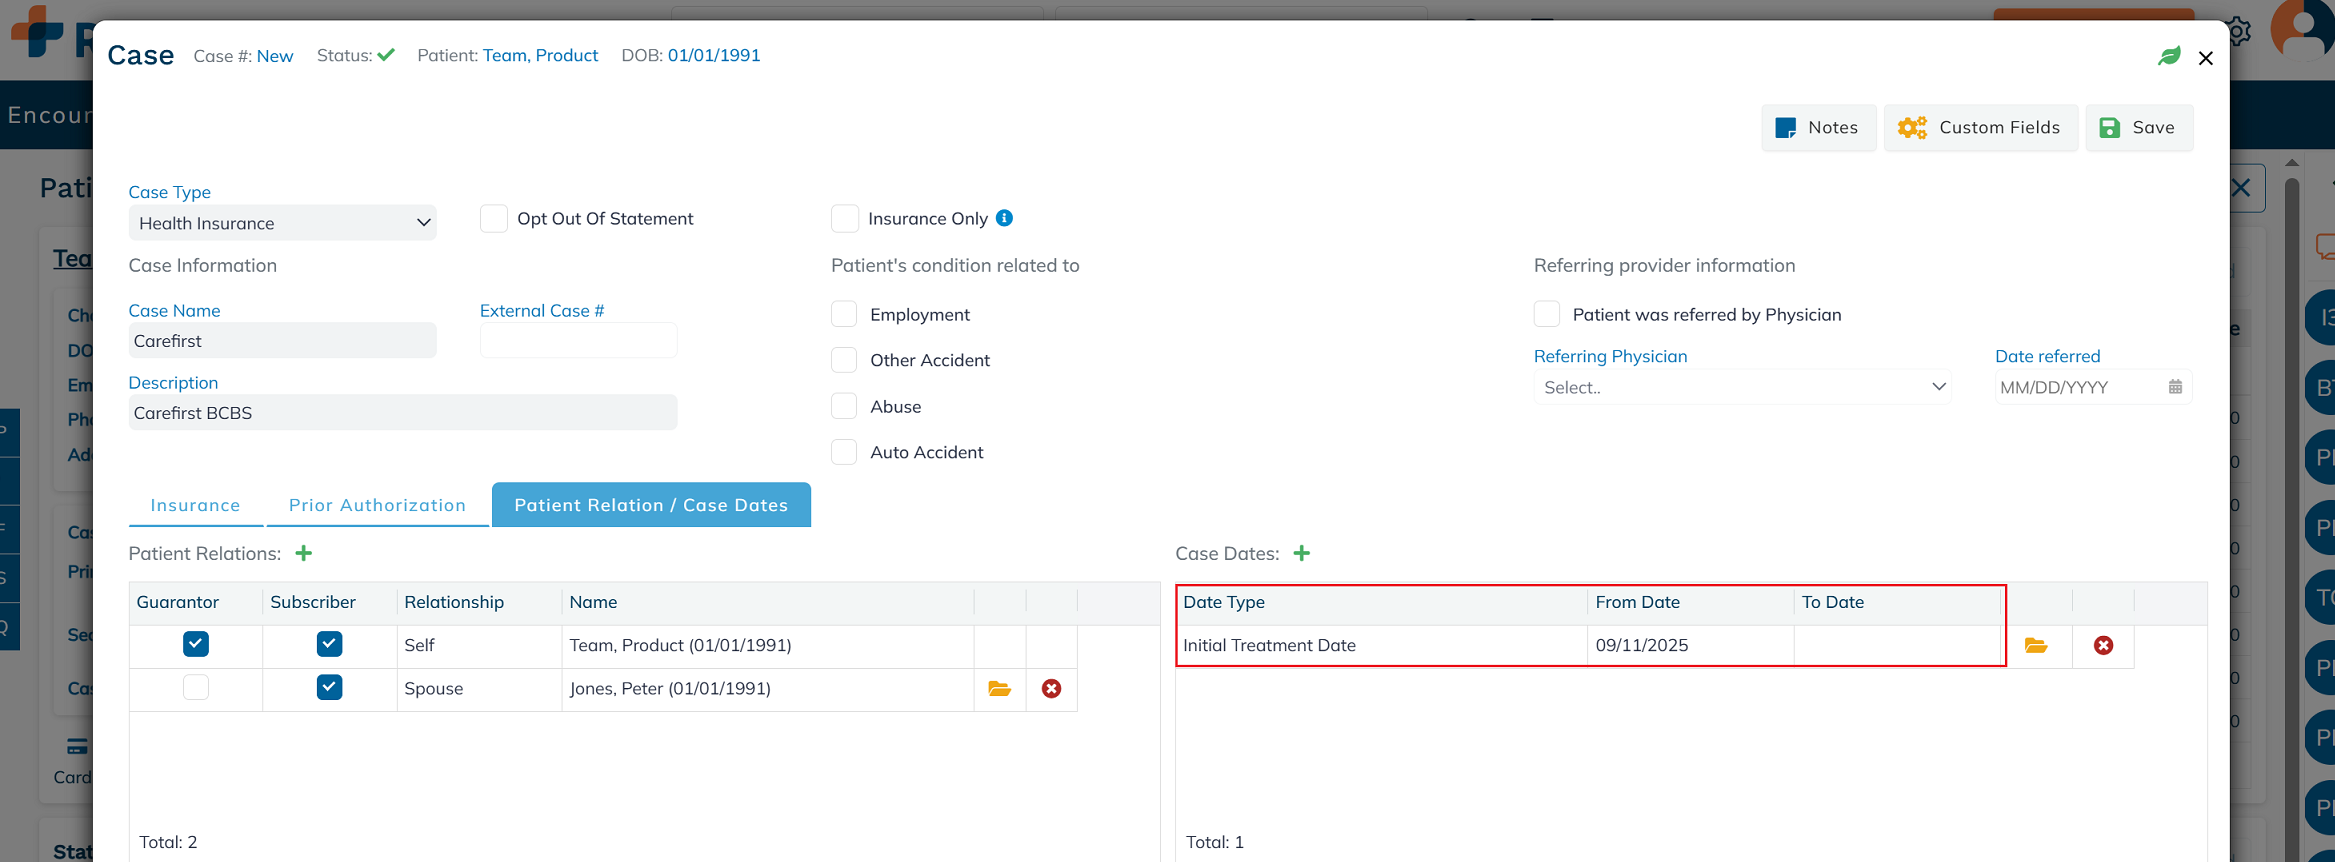Remove the Initial Treatment Date entry

(x=2103, y=646)
